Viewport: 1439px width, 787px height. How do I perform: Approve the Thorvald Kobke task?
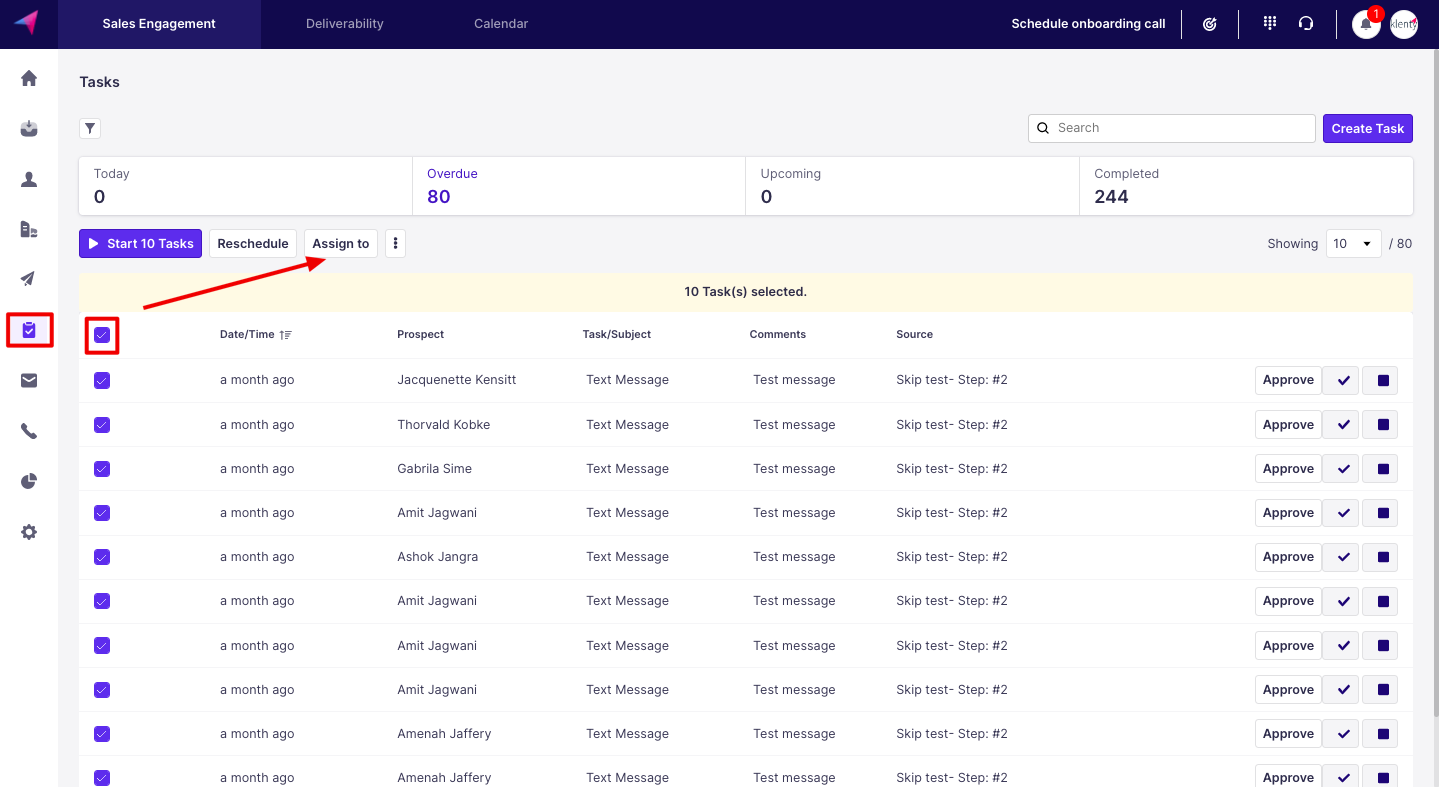tap(1288, 425)
